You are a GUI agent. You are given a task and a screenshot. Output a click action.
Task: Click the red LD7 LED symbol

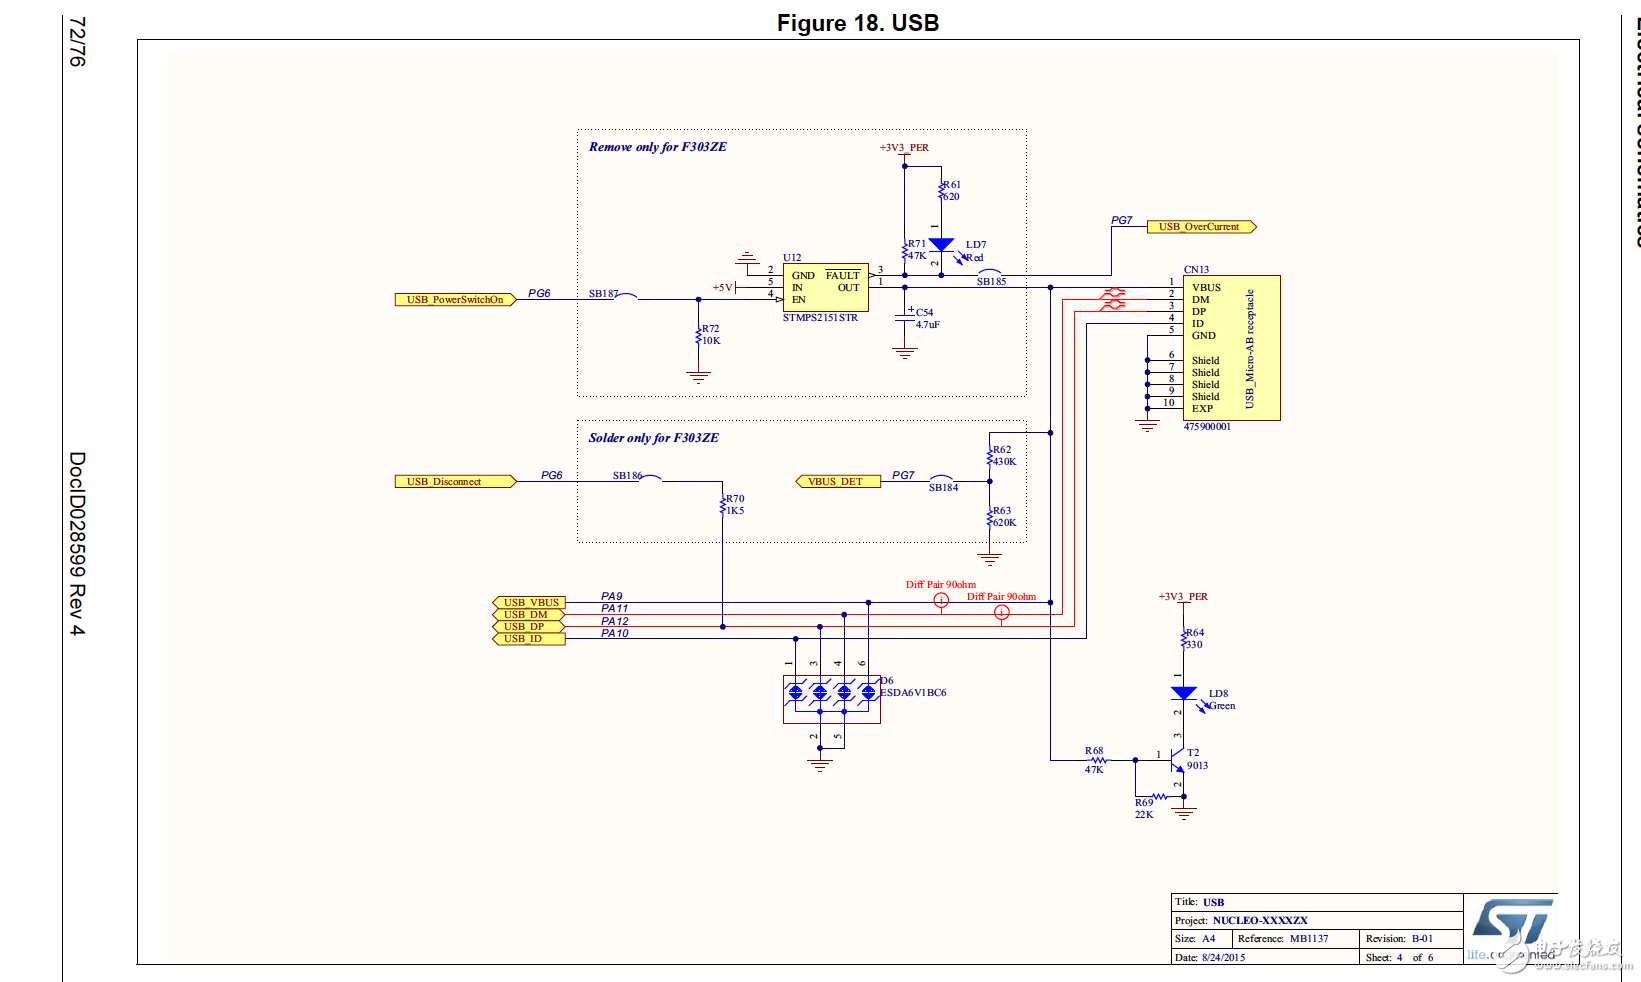(x=941, y=245)
